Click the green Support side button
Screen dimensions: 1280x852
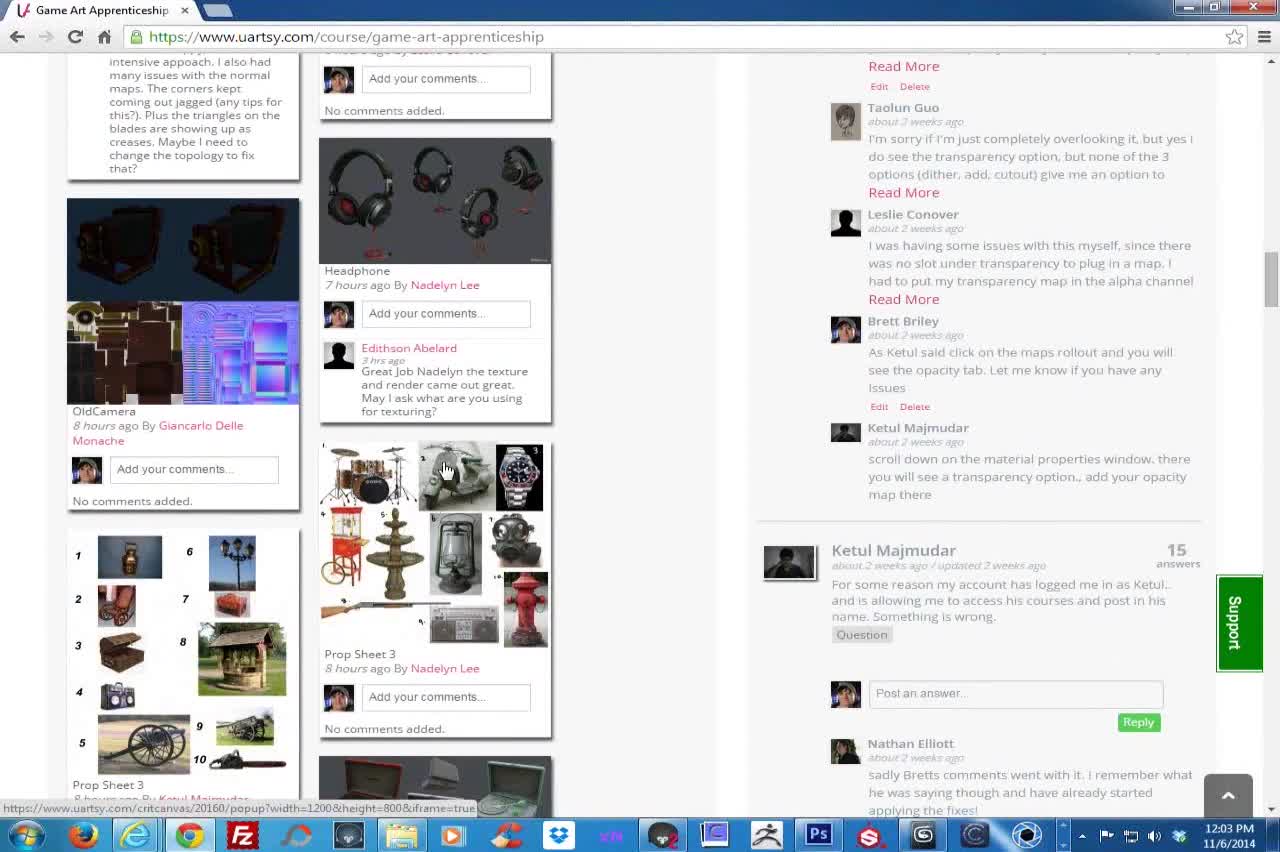[1239, 623]
